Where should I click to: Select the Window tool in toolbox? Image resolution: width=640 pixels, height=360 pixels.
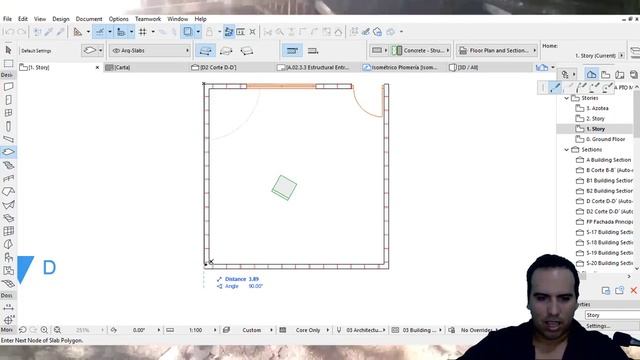[8, 113]
